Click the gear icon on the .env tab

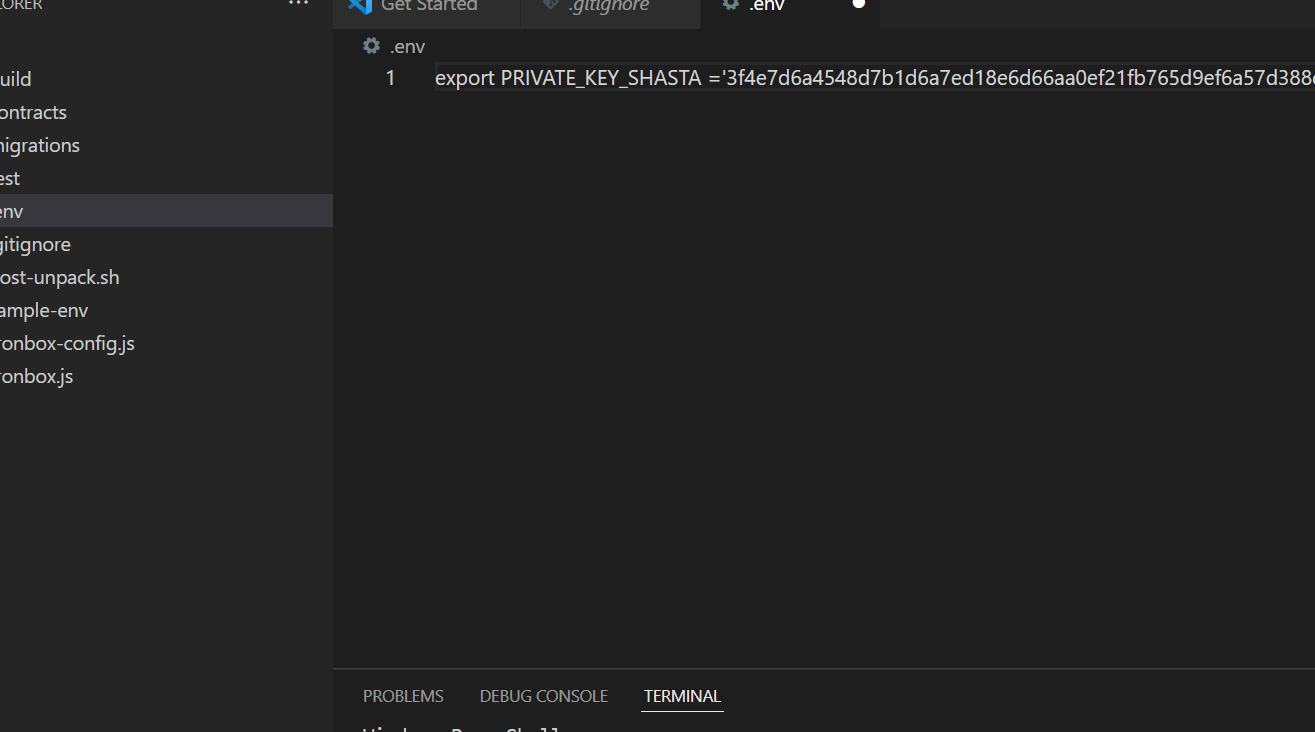coord(729,5)
